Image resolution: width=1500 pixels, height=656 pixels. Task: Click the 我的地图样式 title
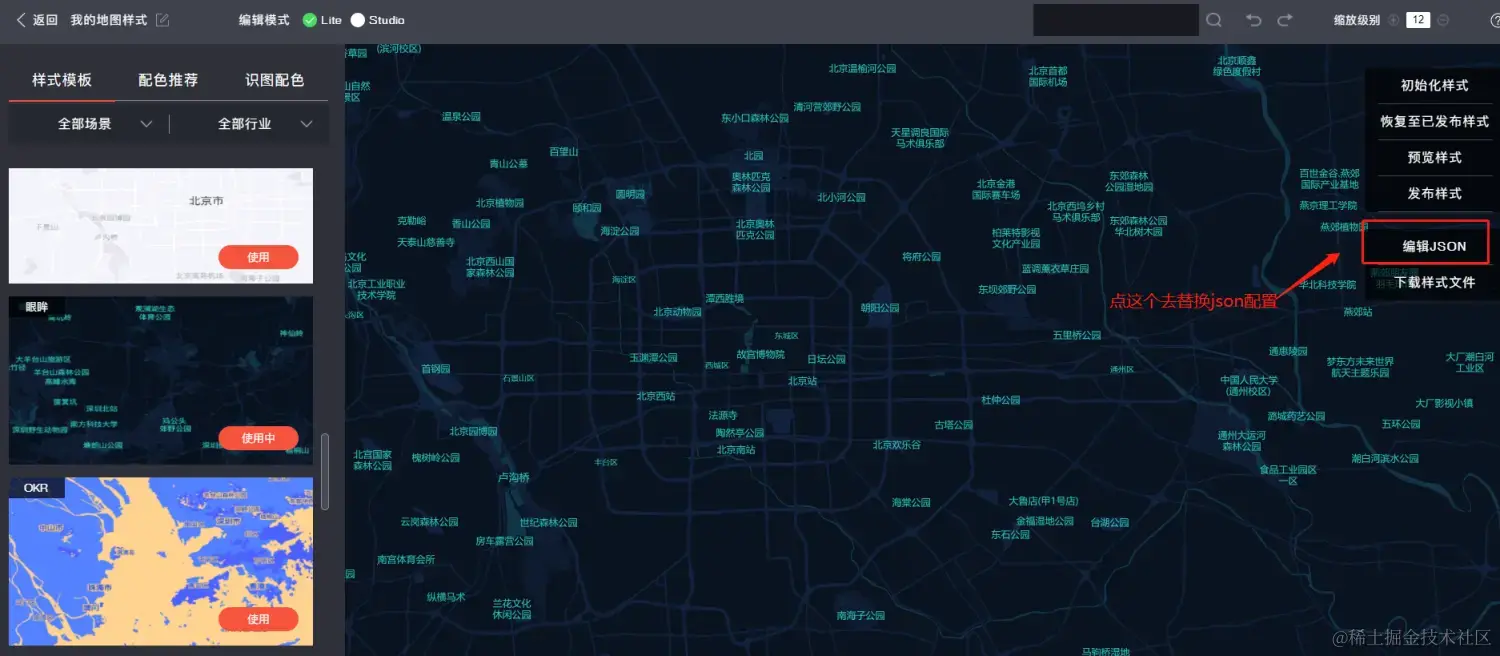pyautogui.click(x=109, y=20)
